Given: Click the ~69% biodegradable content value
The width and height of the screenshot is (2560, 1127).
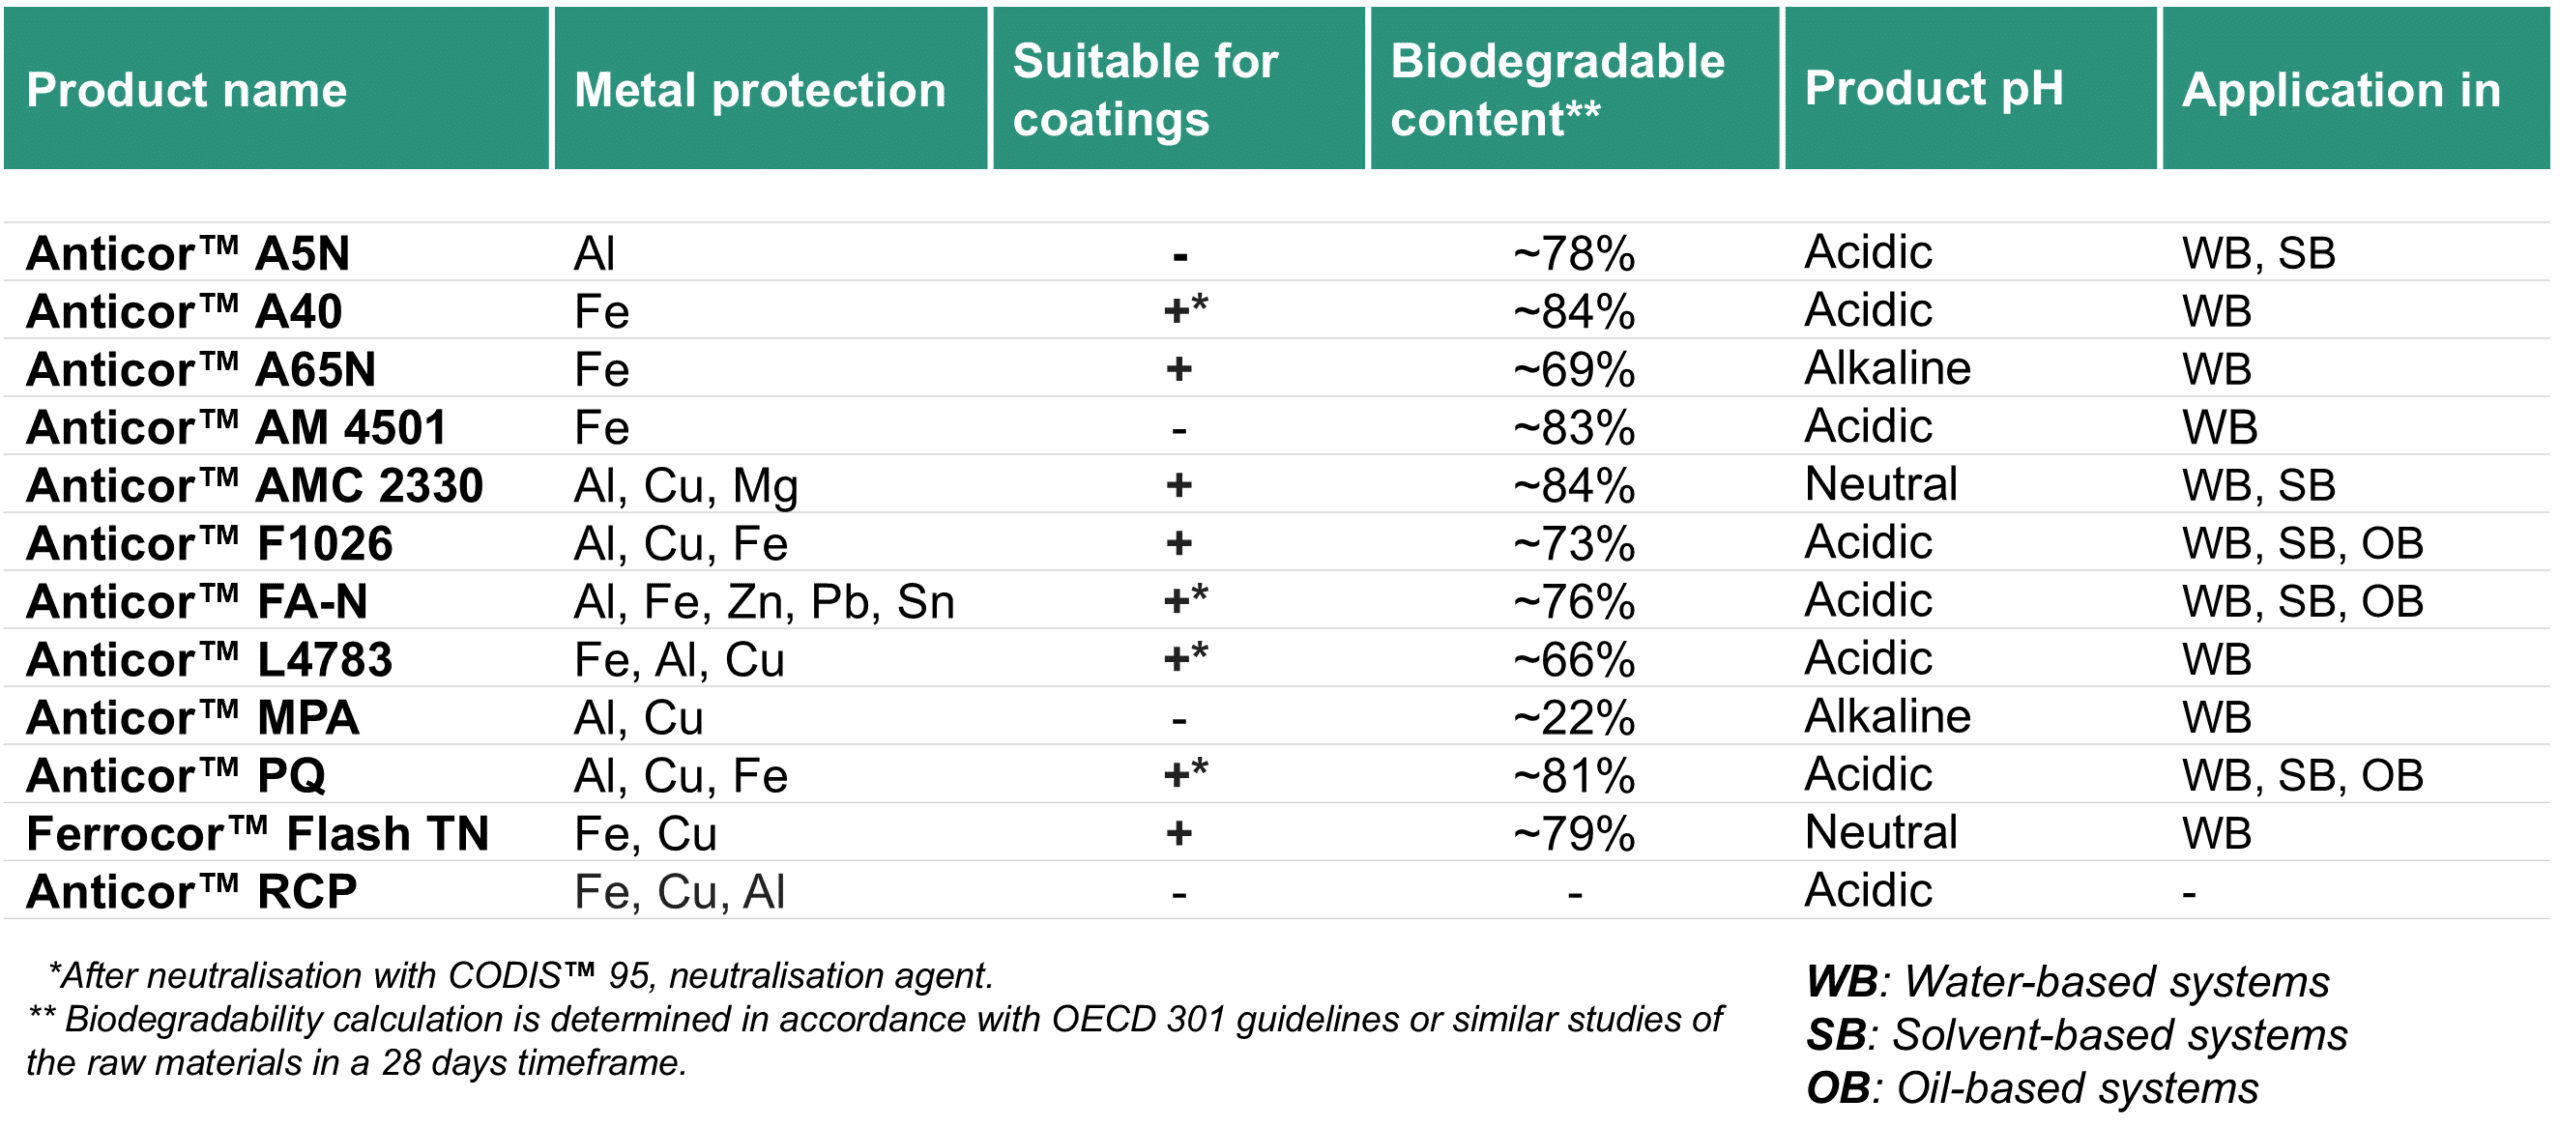Looking at the screenshot, I should 1574,369.
